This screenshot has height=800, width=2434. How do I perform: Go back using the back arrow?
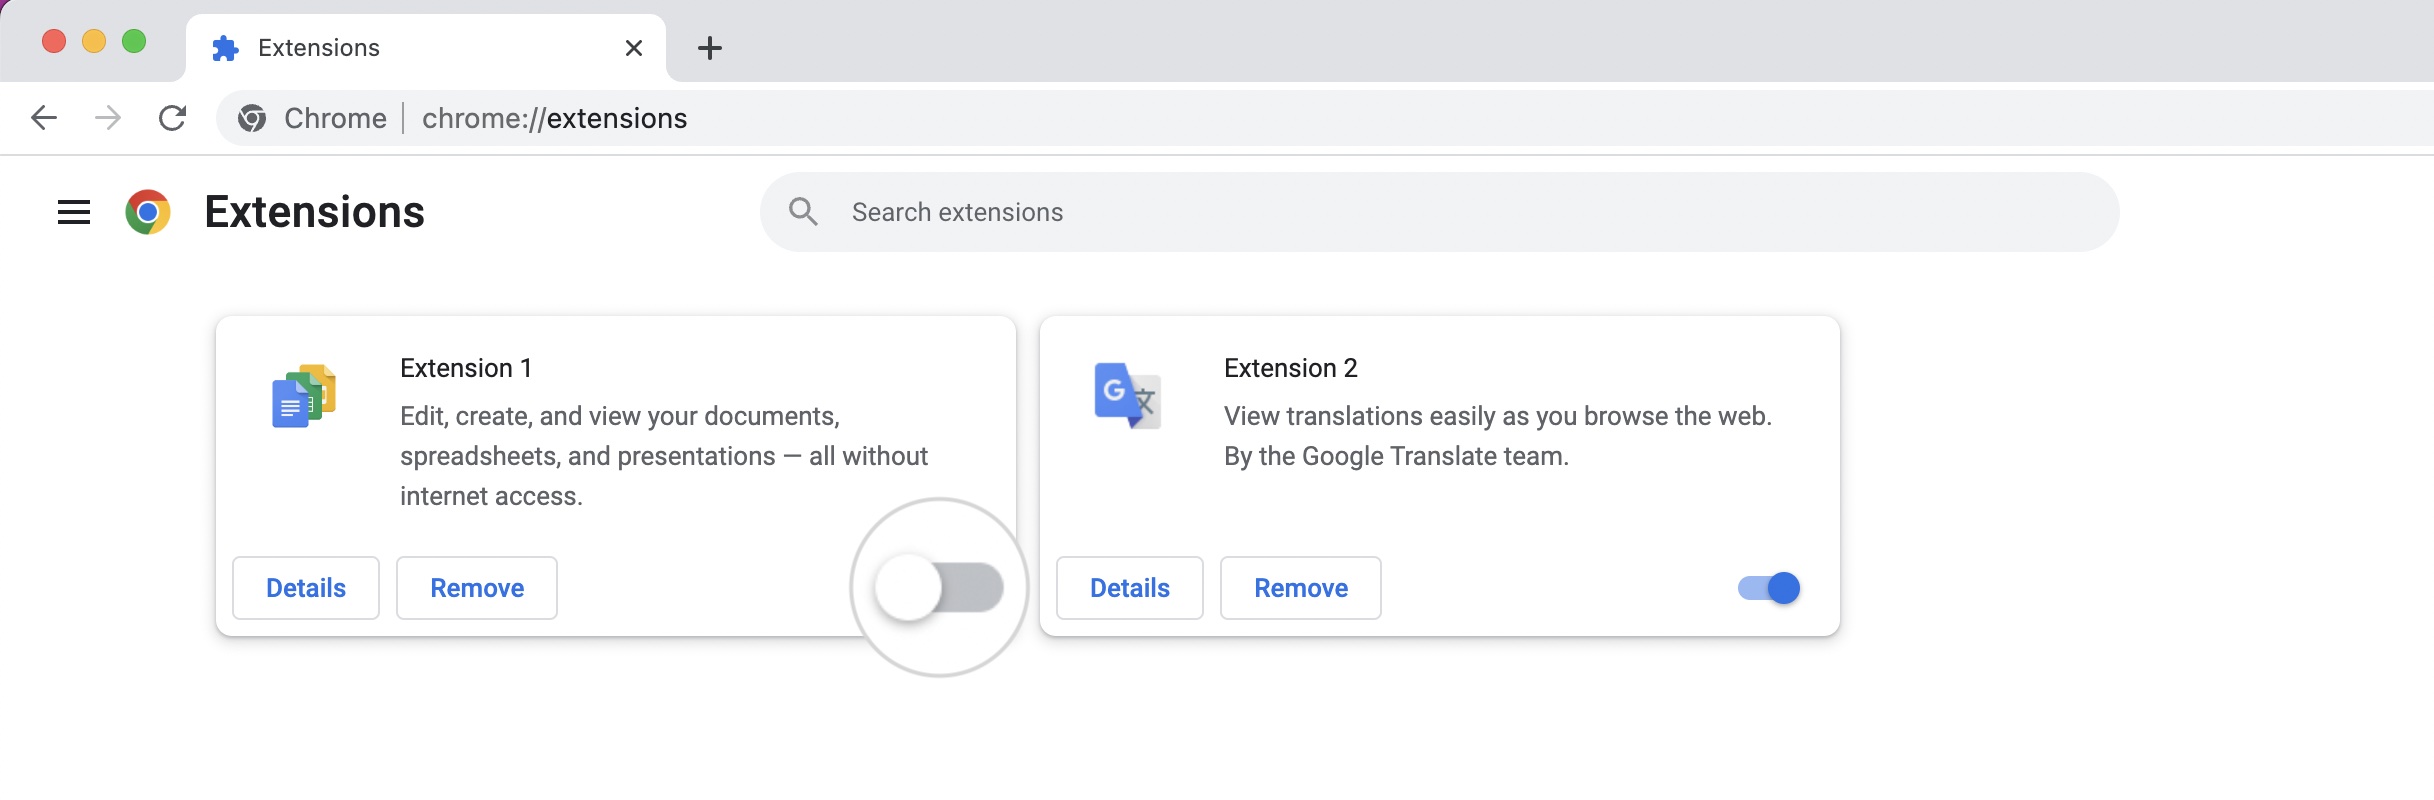click(44, 118)
